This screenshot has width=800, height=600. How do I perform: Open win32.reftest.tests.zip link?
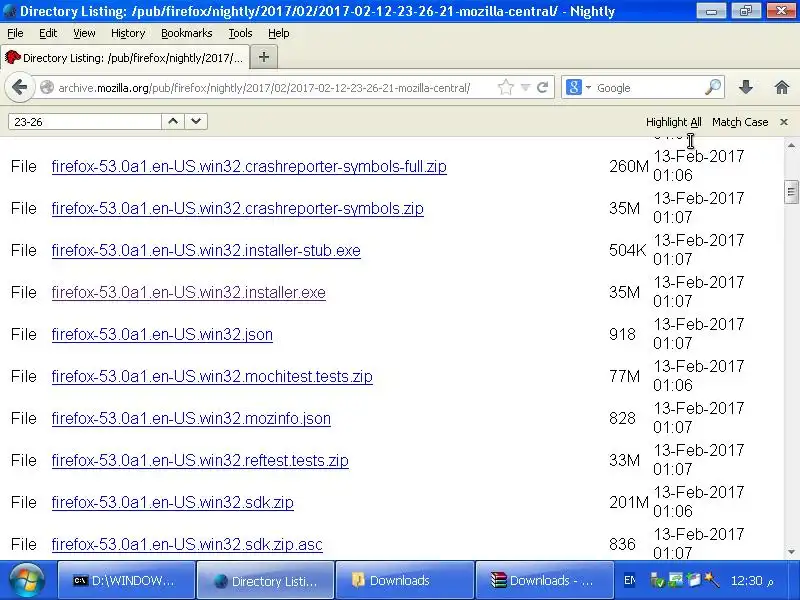[x=200, y=460]
